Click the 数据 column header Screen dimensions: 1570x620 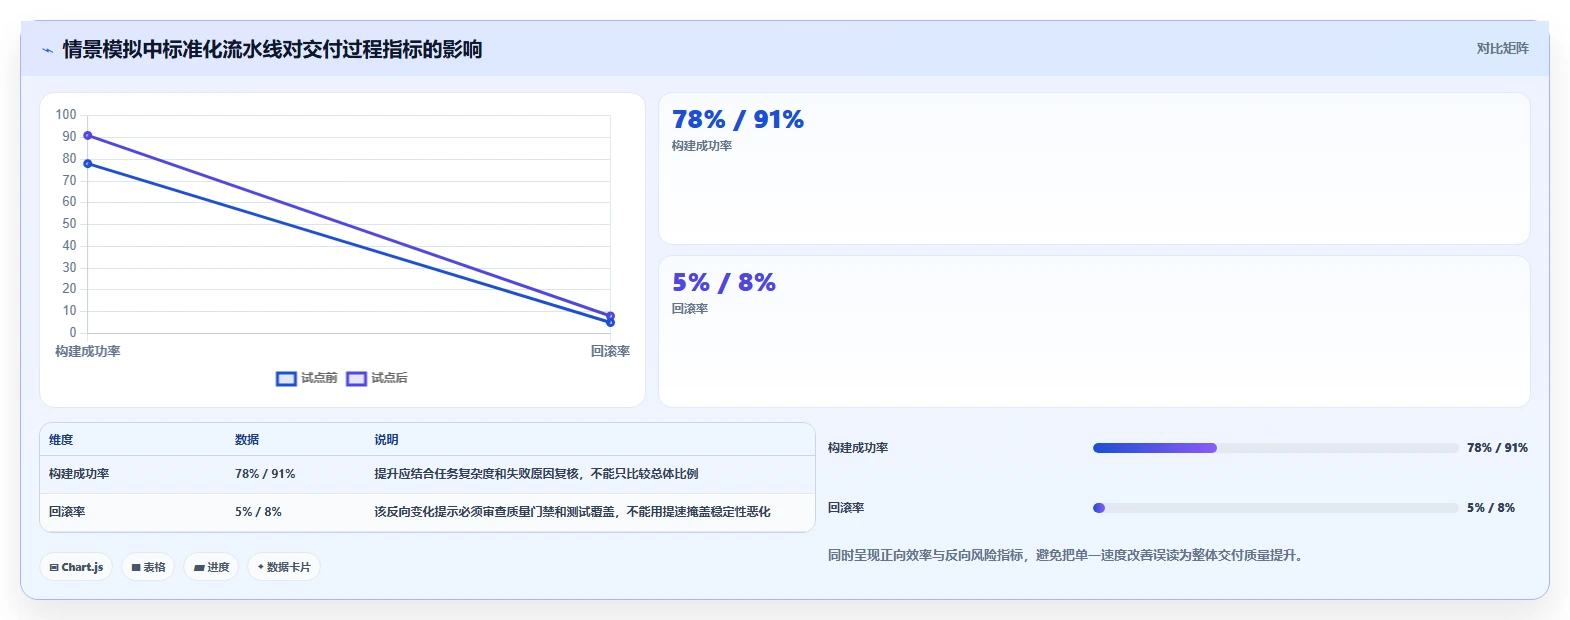247,440
